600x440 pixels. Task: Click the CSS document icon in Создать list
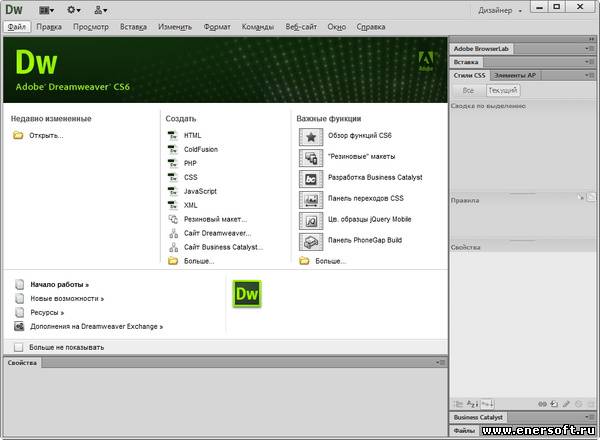173,177
